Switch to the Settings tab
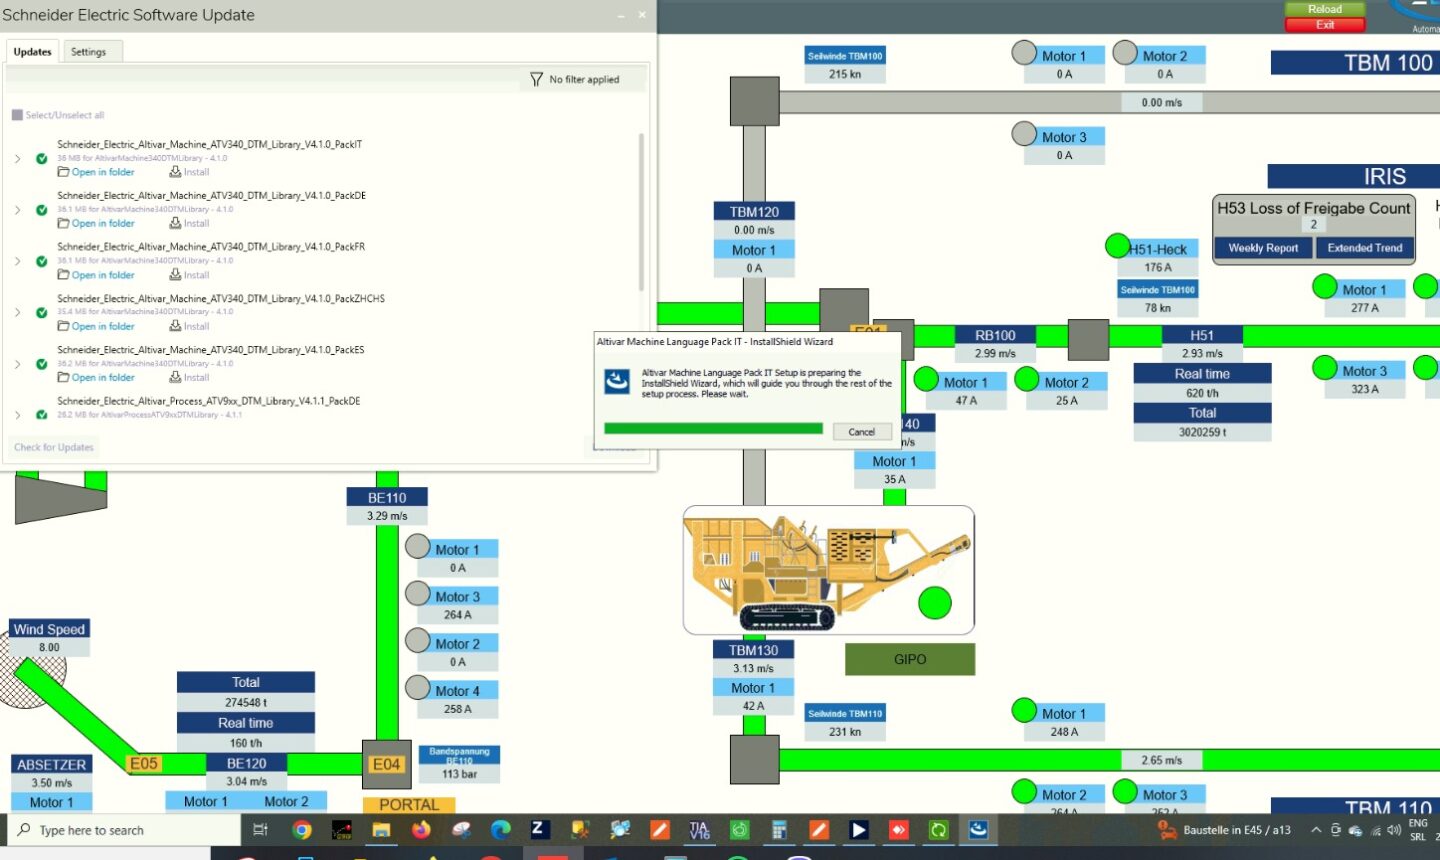1440x860 pixels. click(88, 52)
